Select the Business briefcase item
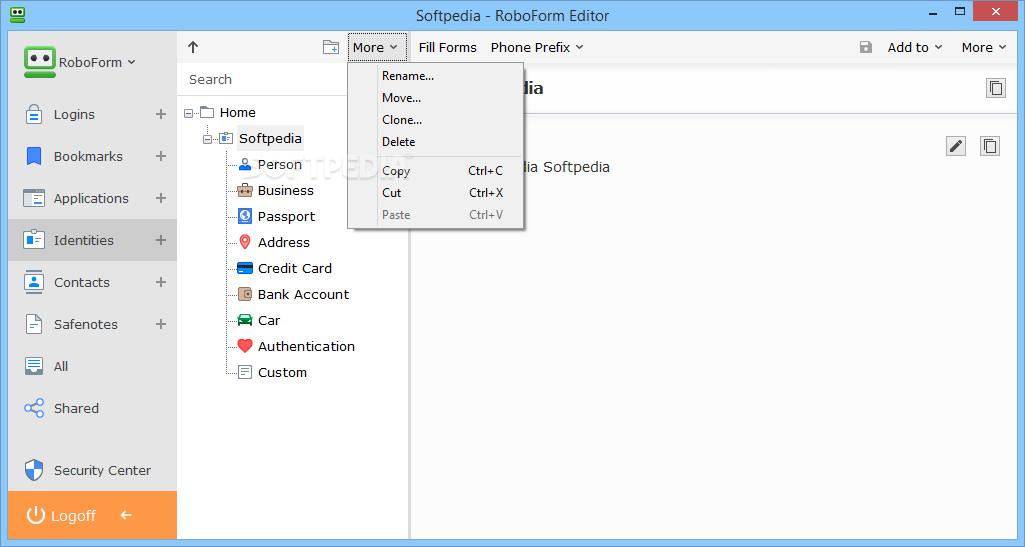Viewport: 1025px width, 547px height. [275, 191]
